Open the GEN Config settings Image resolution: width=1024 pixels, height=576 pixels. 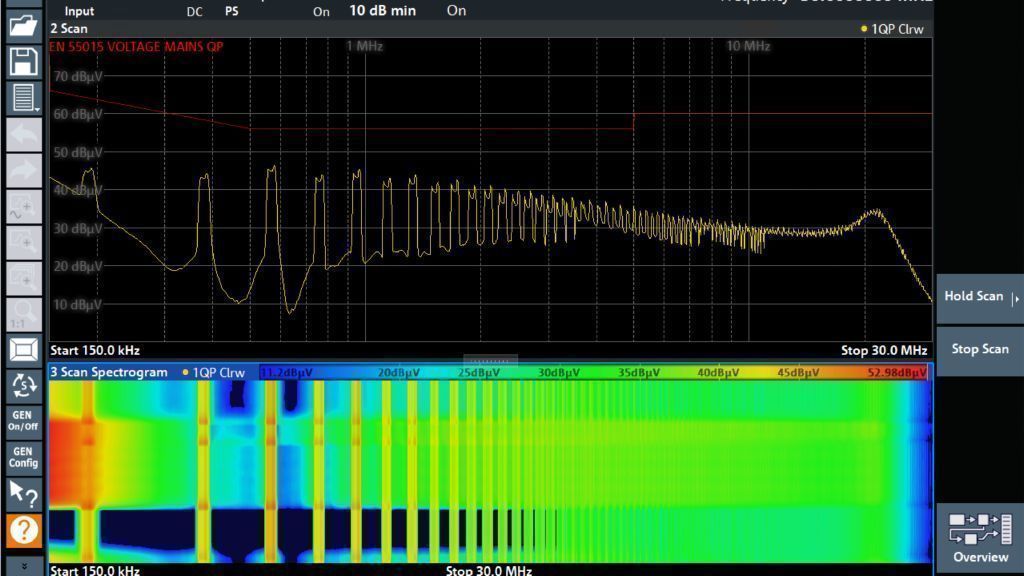[x=23, y=457]
